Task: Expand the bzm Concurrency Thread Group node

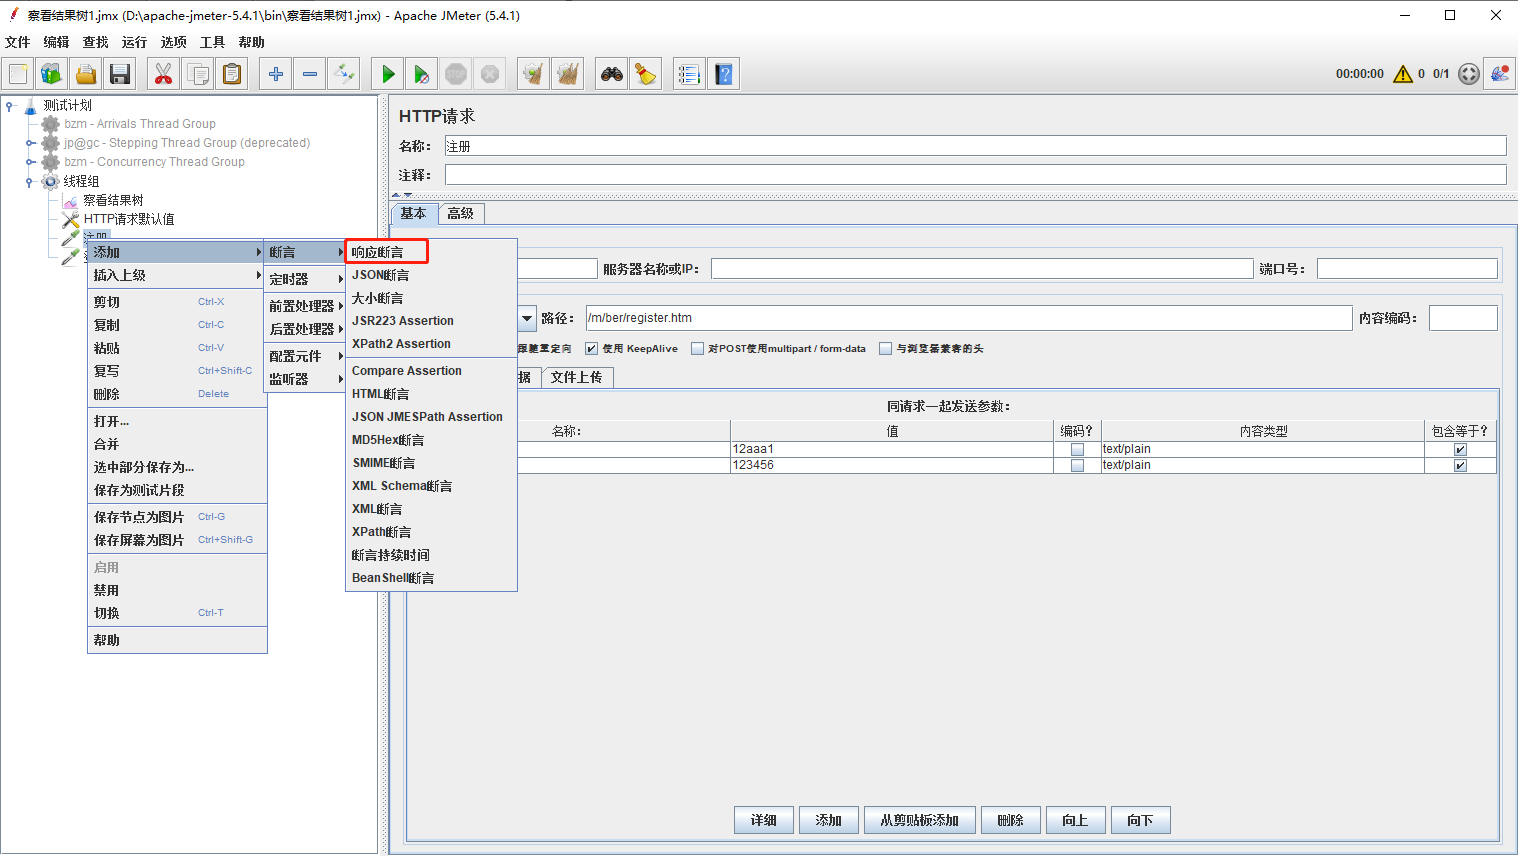Action: [x=30, y=162]
